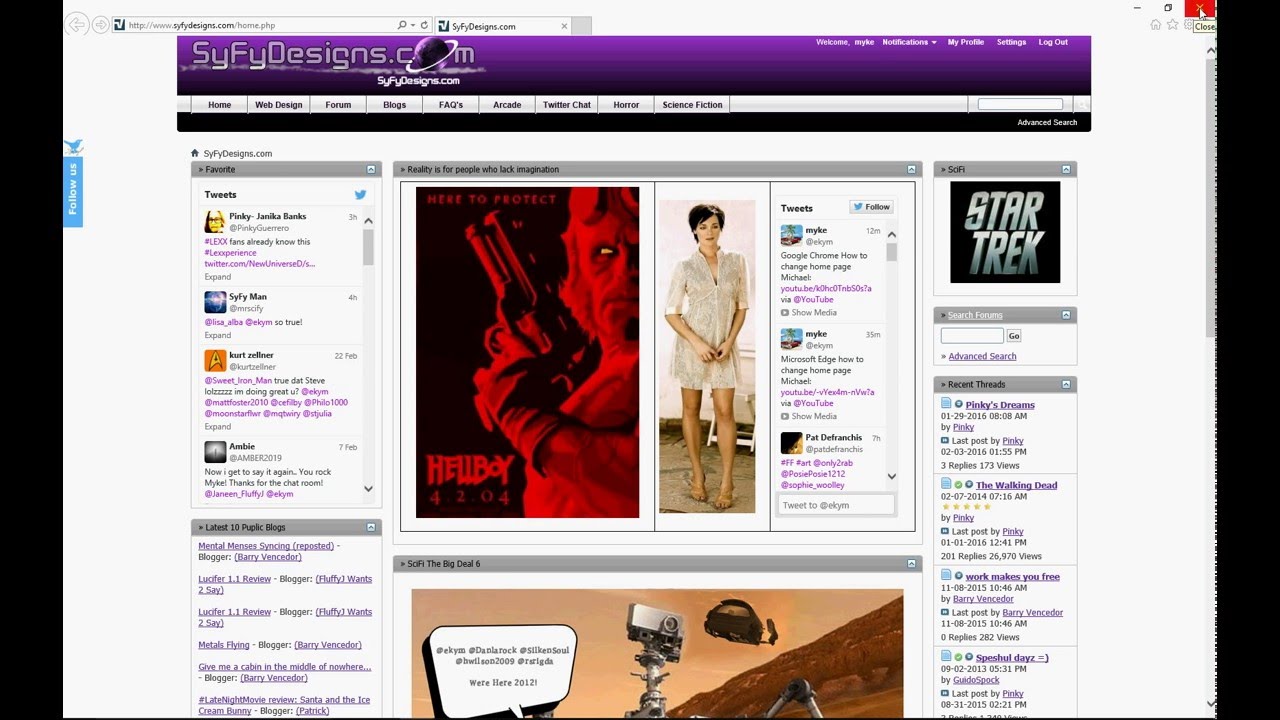The image size is (1280, 720).
Task: Close the SyFyDesigns.com browser tab
Action: (564, 26)
